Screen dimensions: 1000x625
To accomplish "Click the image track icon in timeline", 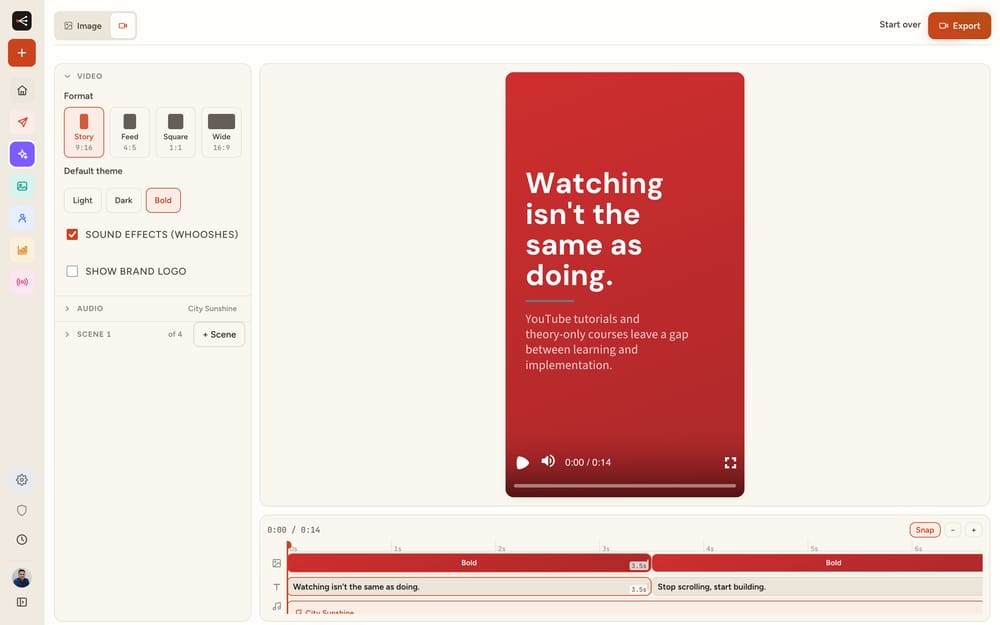I will (276, 563).
